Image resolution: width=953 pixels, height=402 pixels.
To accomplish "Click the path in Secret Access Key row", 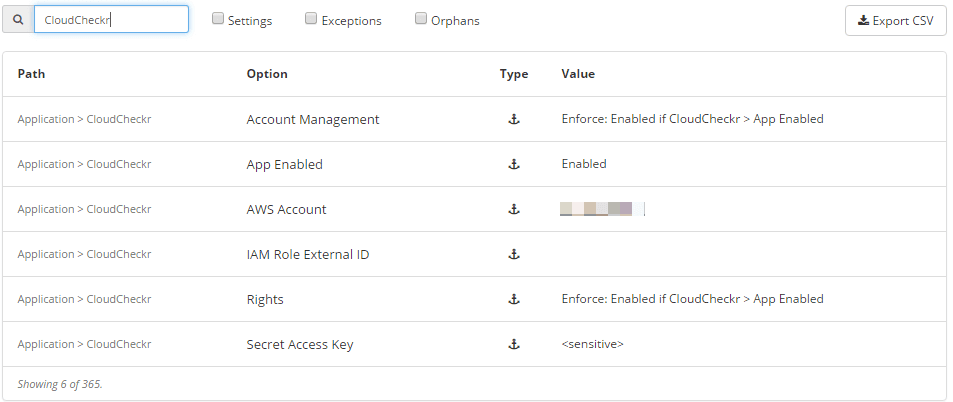I will tap(84, 344).
